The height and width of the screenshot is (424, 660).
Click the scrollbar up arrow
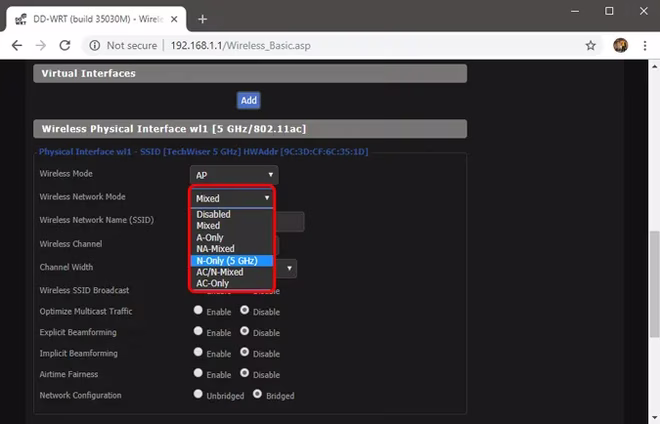pos(654,67)
